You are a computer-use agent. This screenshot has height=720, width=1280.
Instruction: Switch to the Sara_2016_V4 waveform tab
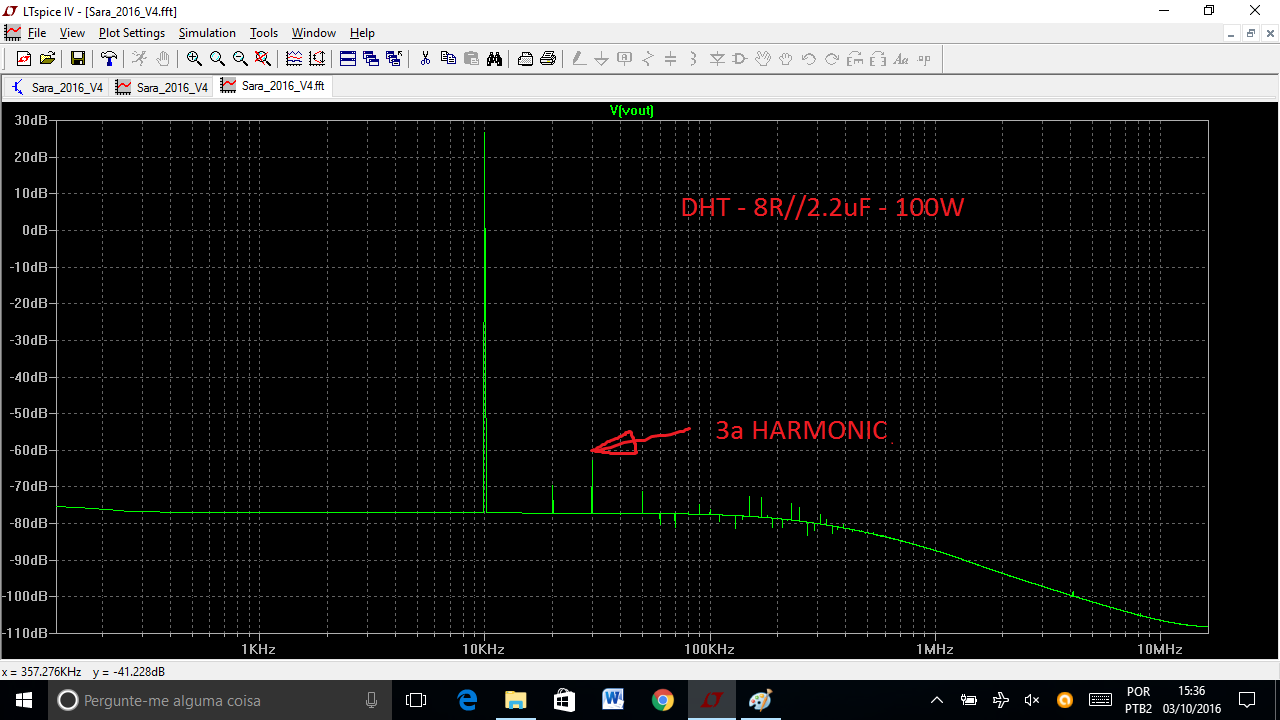[x=161, y=87]
